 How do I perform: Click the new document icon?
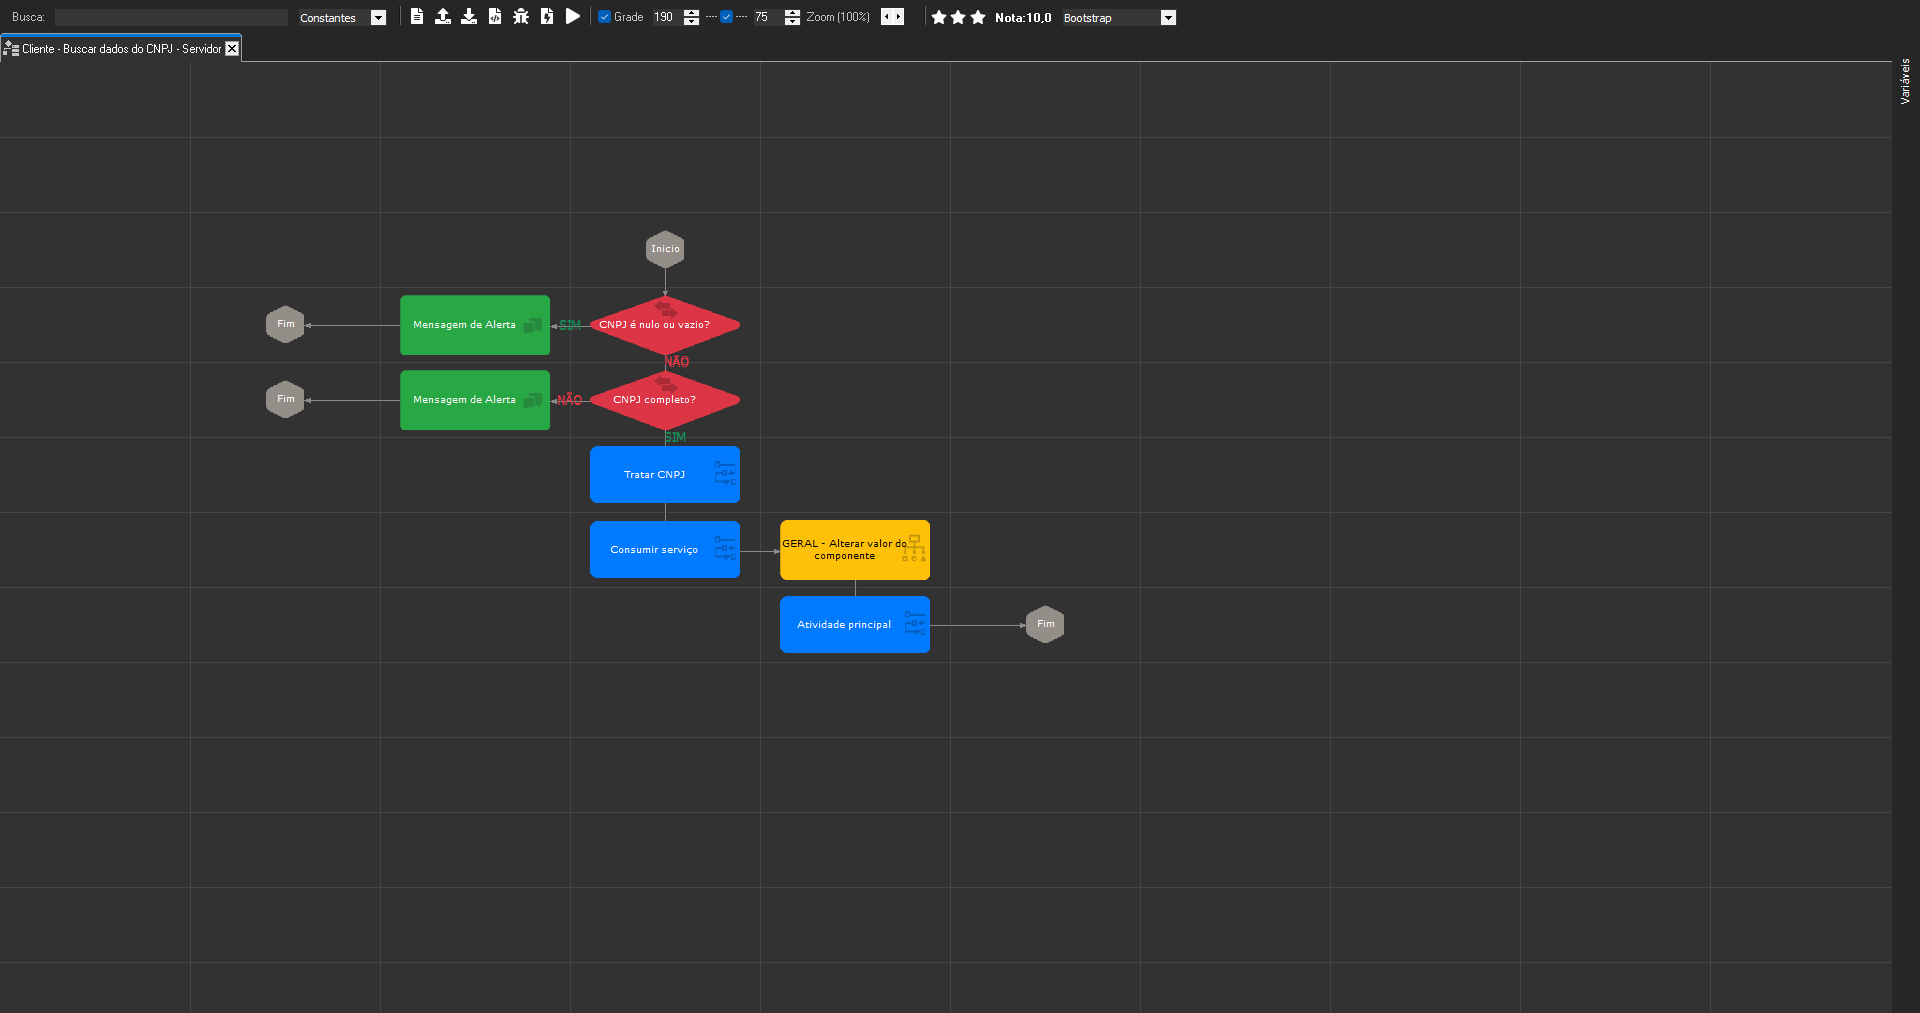click(417, 16)
